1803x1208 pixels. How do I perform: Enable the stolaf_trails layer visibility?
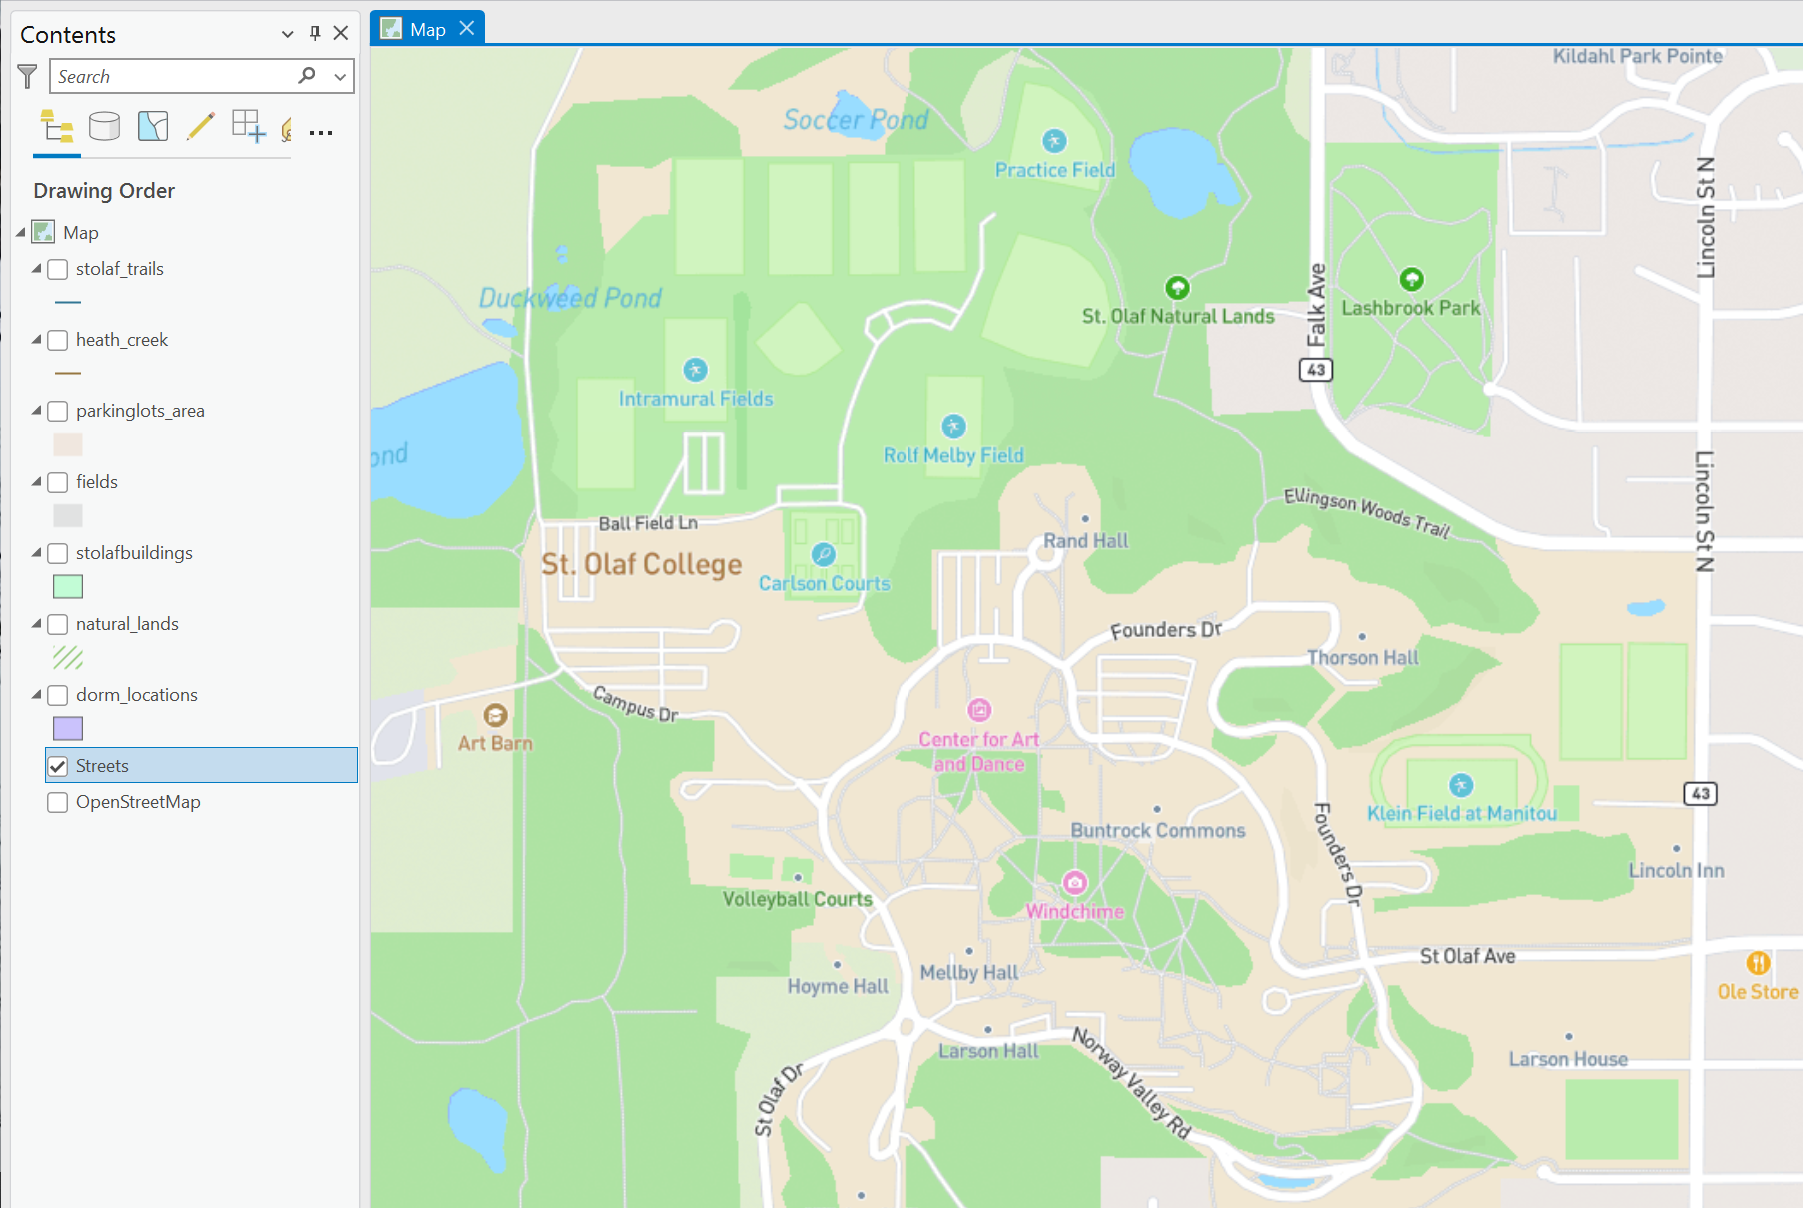pyautogui.click(x=57, y=269)
